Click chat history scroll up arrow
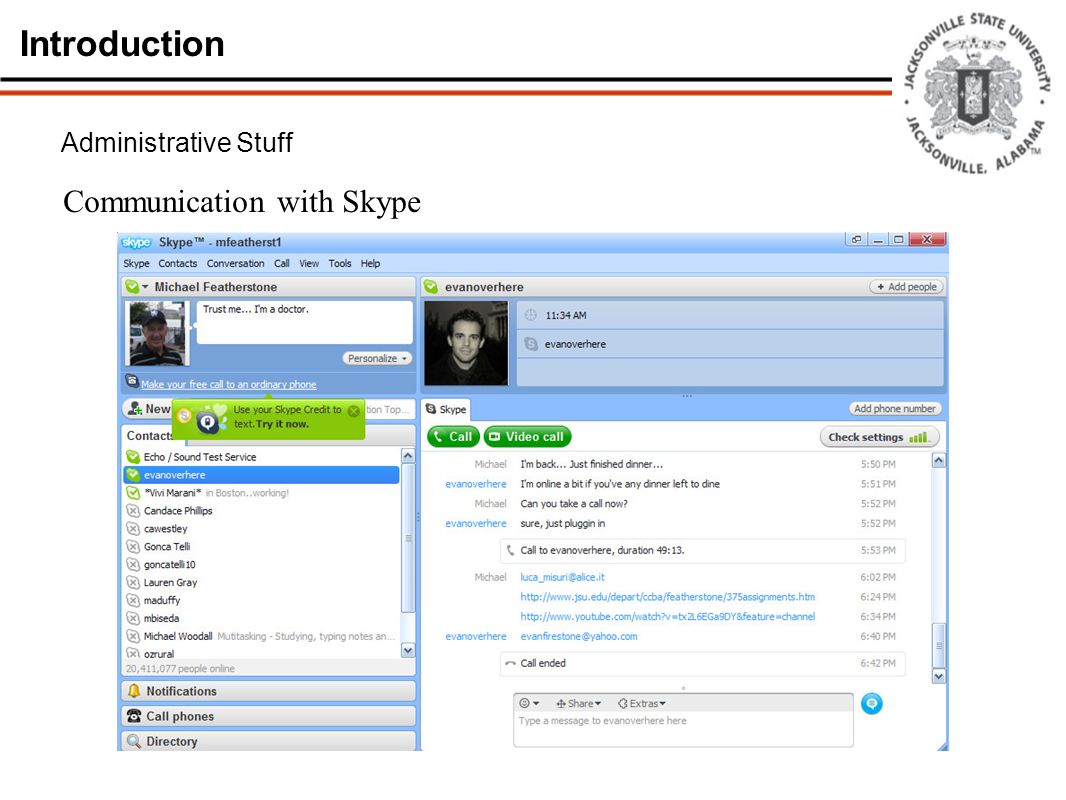Image resolution: width=1066 pixels, height=800 pixels. click(938, 461)
